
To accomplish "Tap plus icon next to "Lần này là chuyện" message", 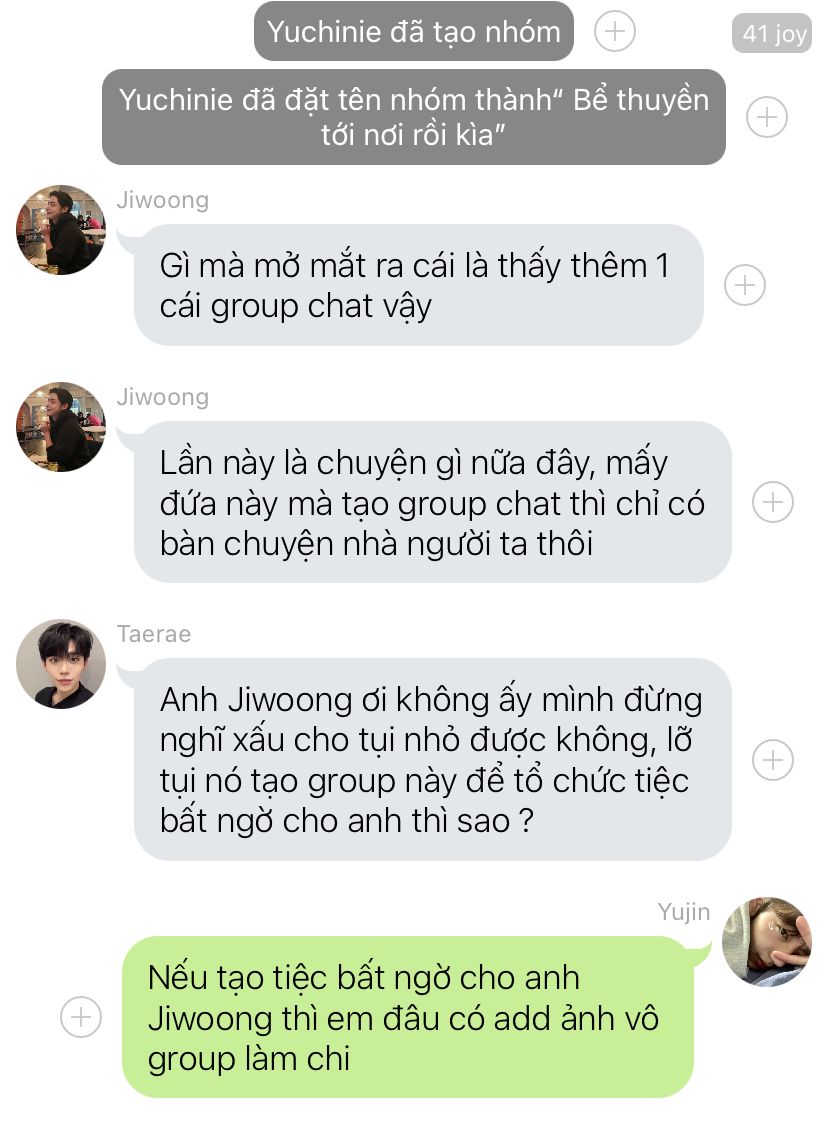I will click(x=773, y=502).
